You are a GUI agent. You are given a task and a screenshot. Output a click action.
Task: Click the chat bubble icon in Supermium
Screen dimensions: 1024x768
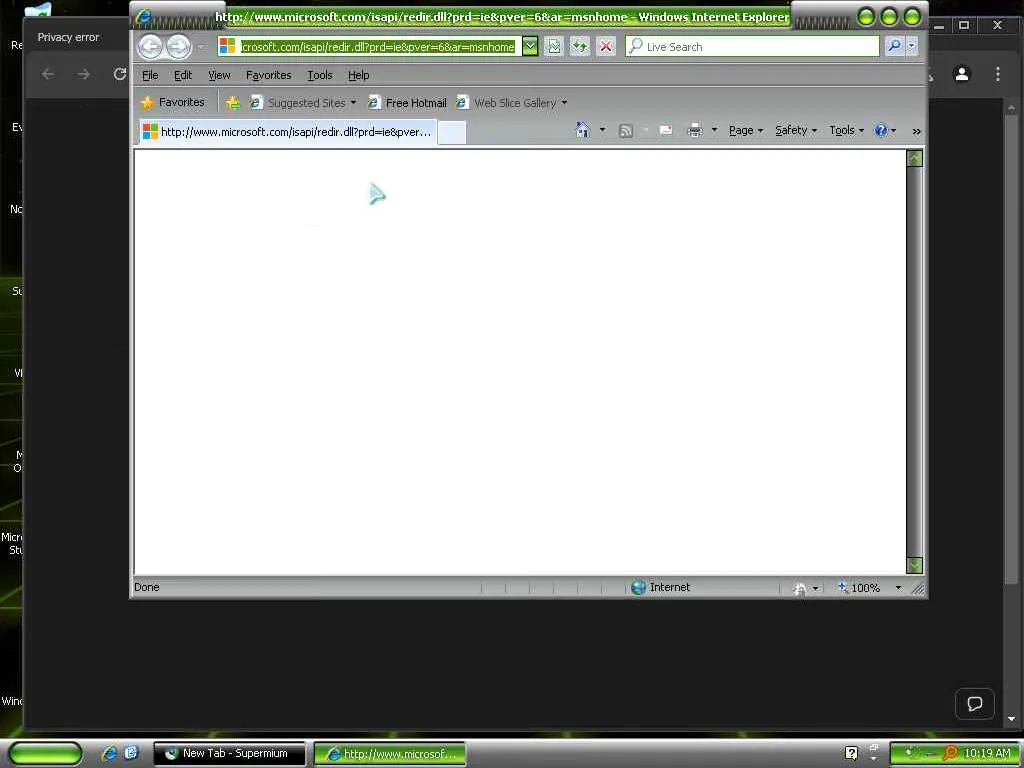(x=975, y=704)
